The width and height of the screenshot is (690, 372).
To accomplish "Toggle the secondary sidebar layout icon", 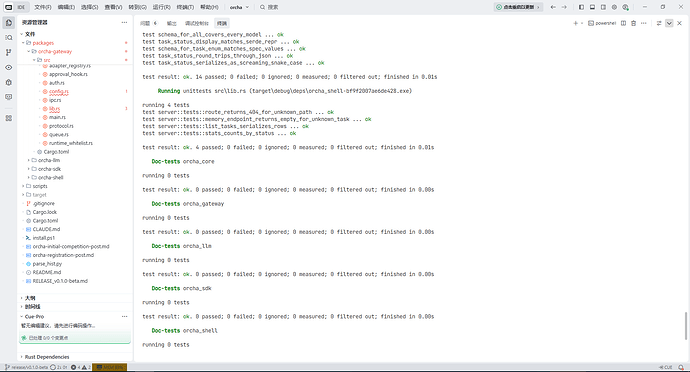I will (603, 7).
